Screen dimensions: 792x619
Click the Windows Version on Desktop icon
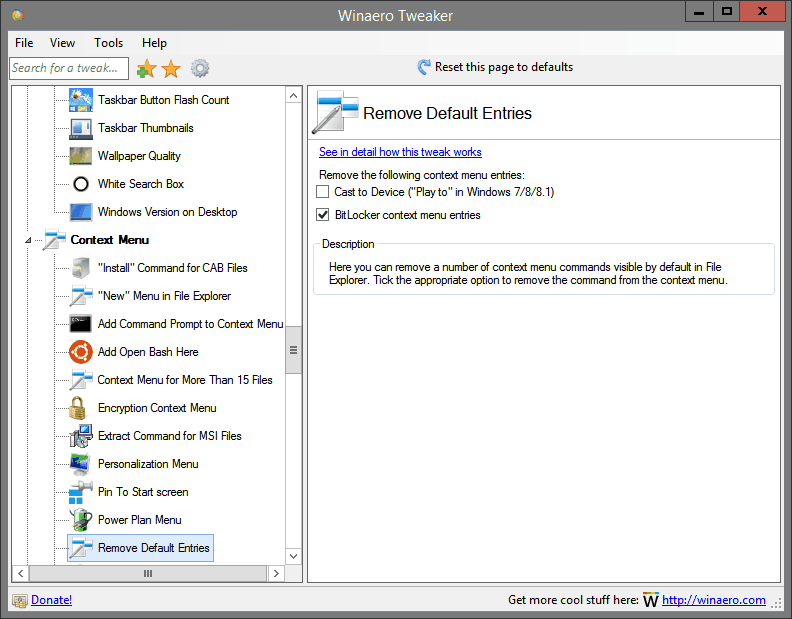click(81, 212)
